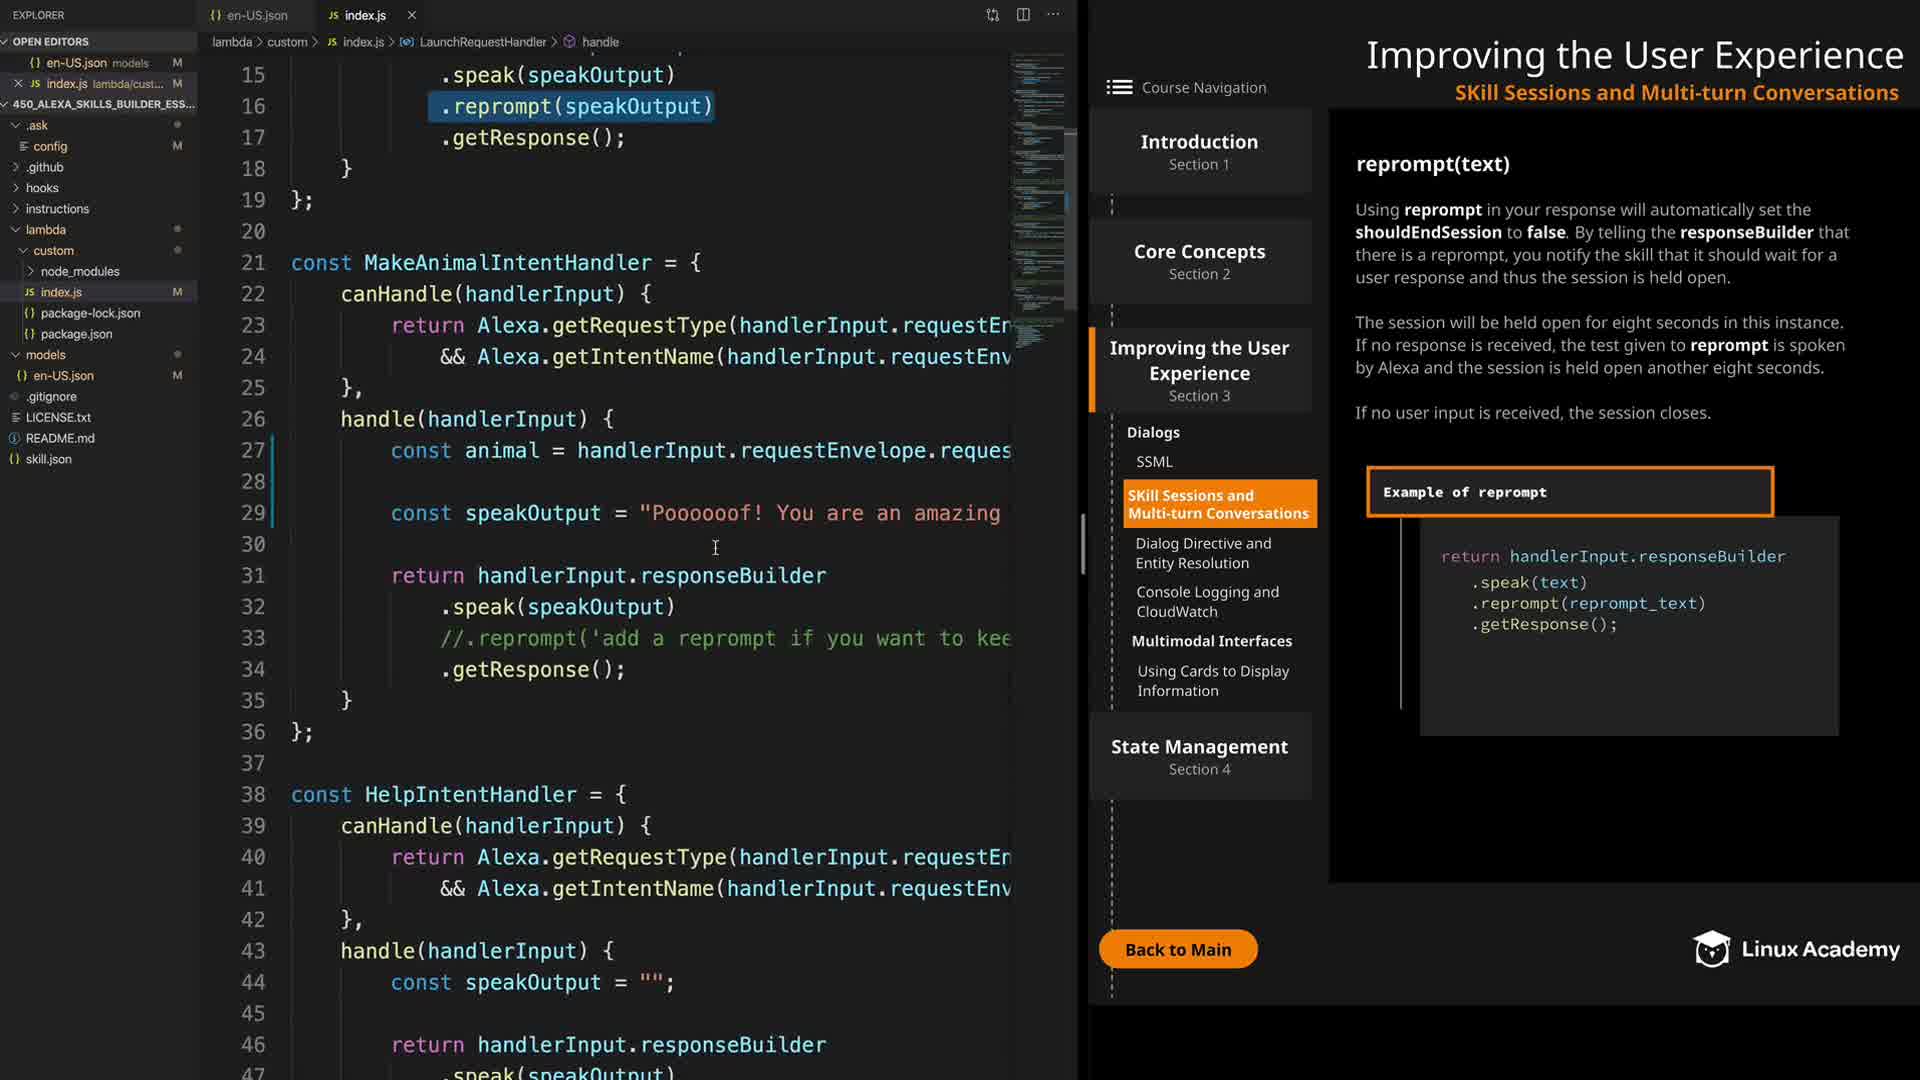Select State Management Section 4

[x=1199, y=756]
